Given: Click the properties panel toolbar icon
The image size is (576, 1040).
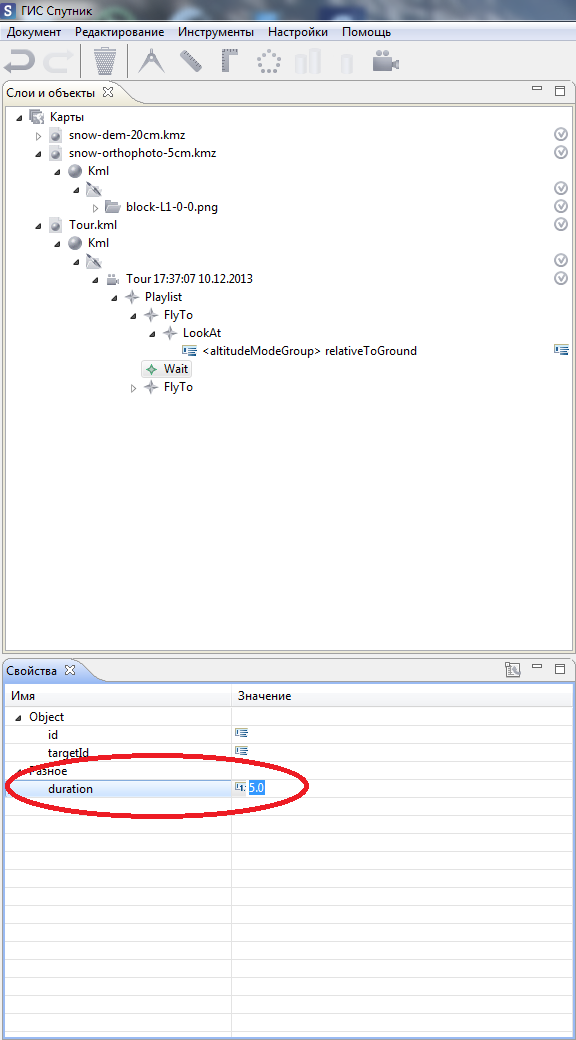Looking at the screenshot, I should coord(512,669).
